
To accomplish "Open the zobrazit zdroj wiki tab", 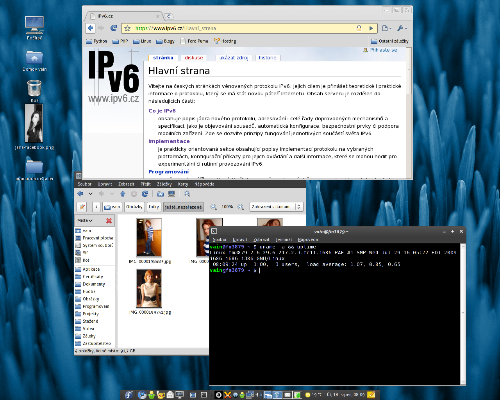I will coord(233,58).
